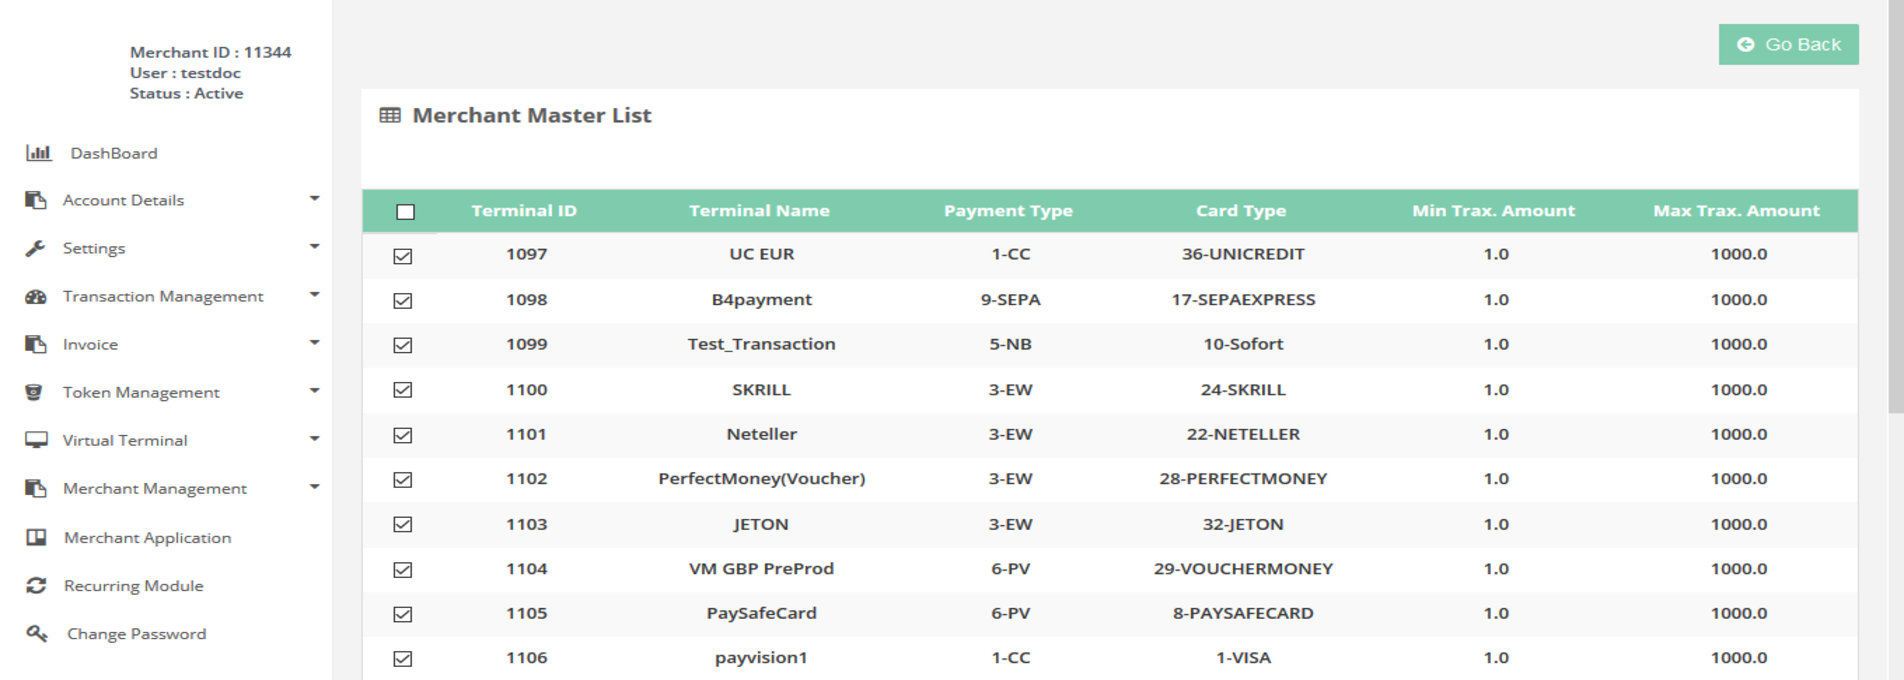
Task: Deselect the PaySafeCard terminal 1105 checkbox
Action: click(403, 614)
